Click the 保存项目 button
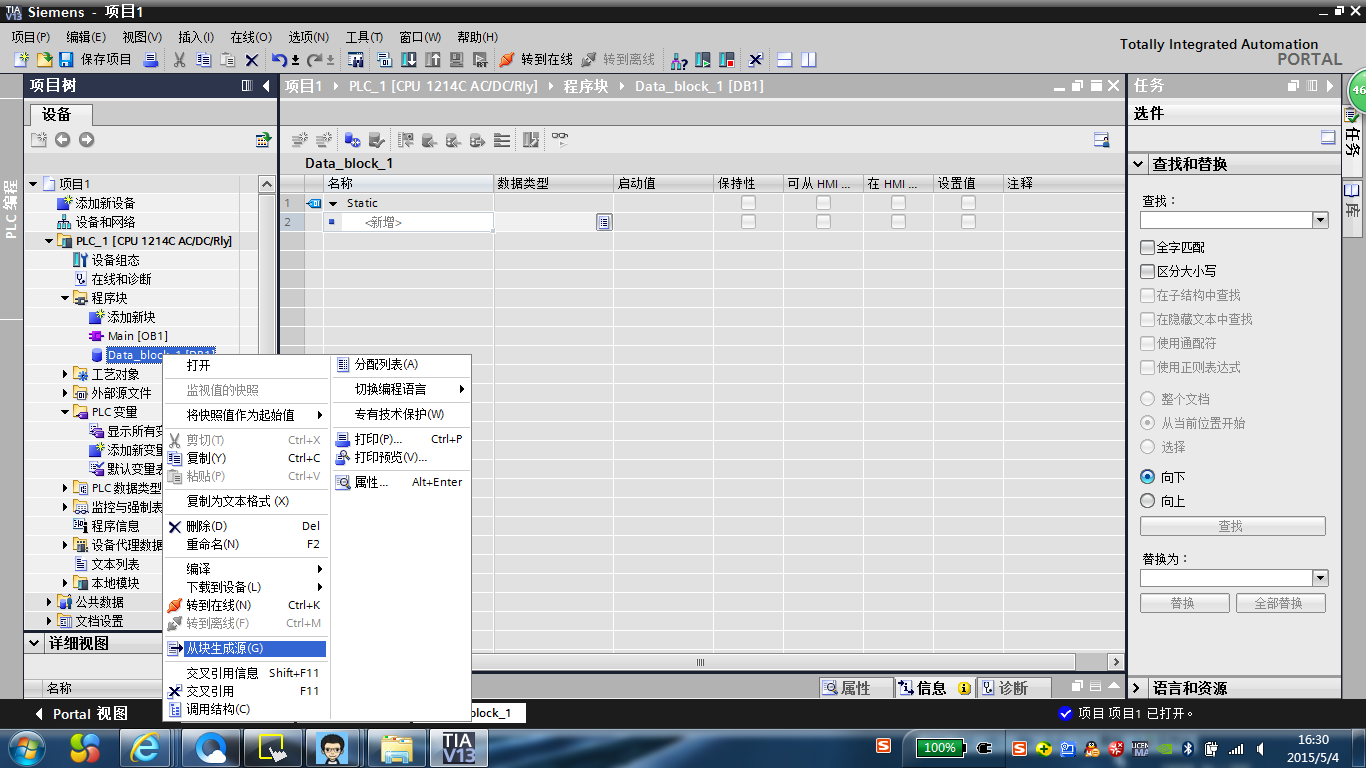 (x=95, y=60)
